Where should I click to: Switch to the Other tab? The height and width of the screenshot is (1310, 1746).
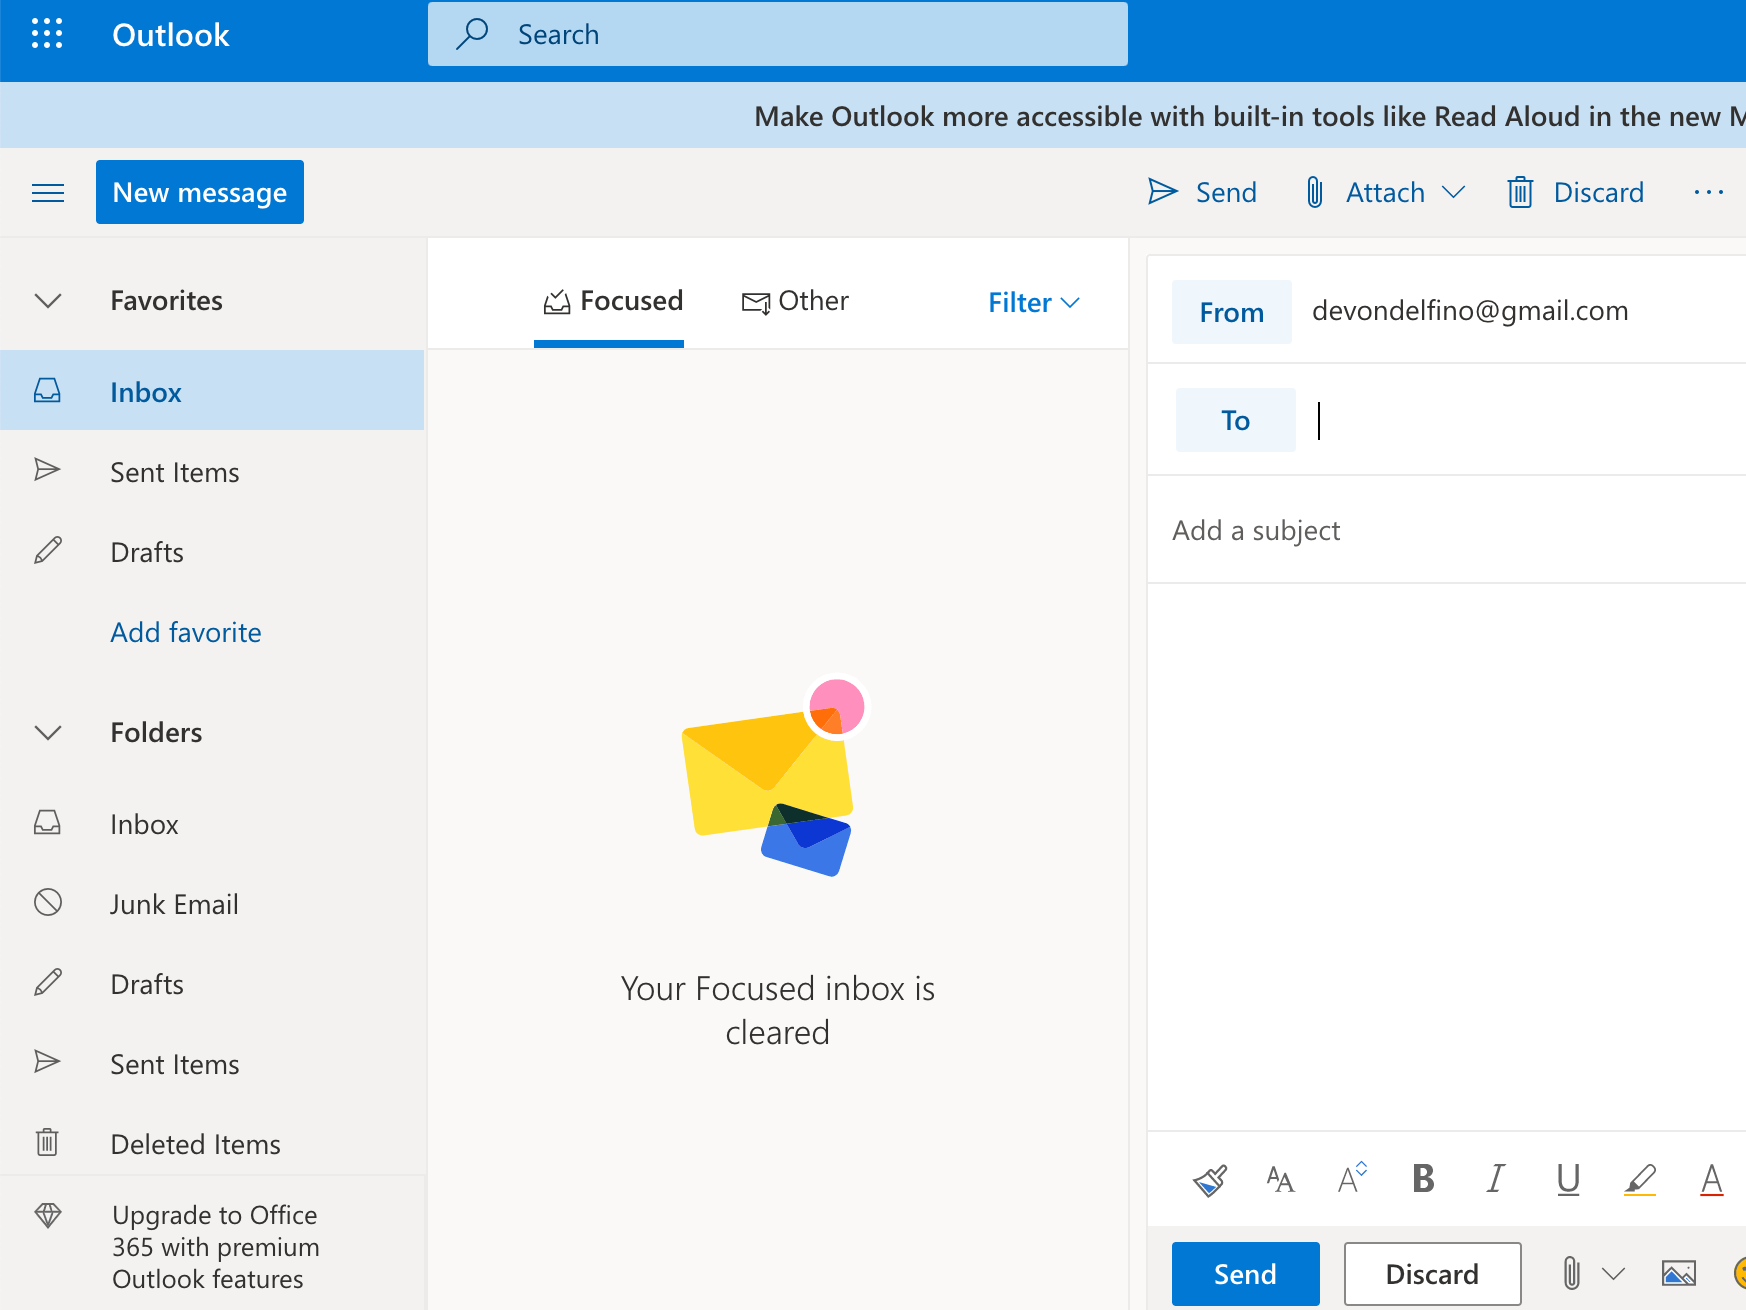click(795, 301)
